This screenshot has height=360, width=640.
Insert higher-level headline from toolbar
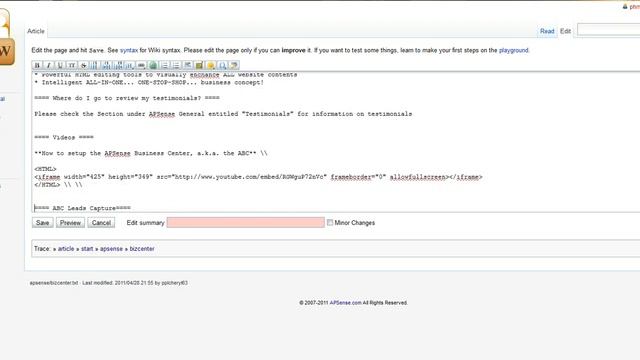point(118,65)
